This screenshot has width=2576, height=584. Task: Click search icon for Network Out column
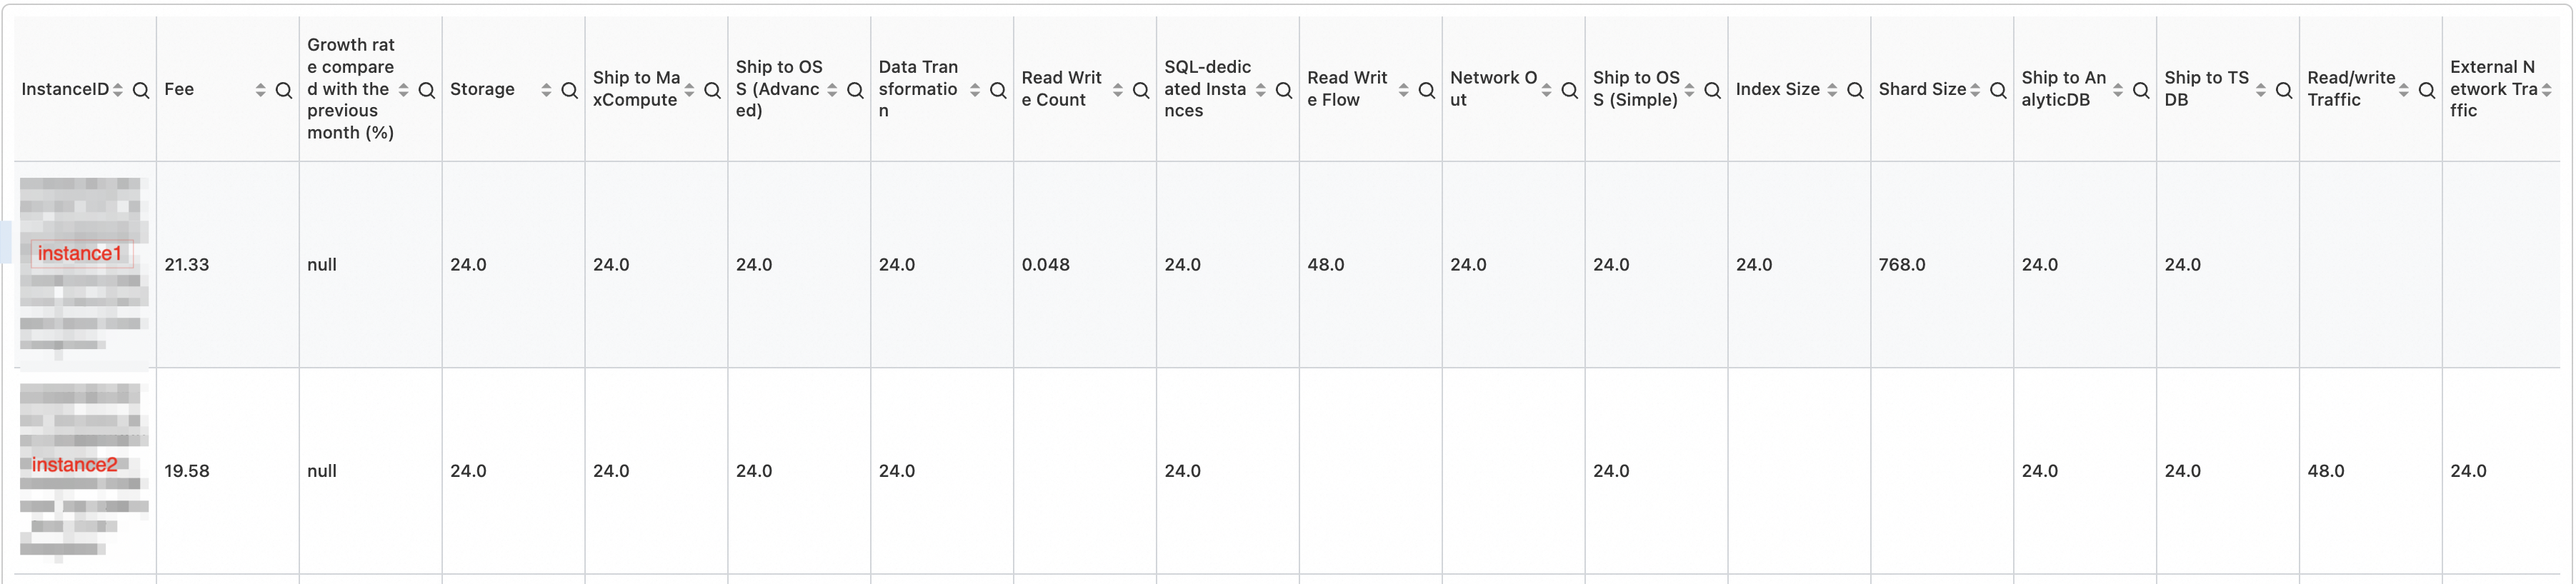[x=1570, y=90]
